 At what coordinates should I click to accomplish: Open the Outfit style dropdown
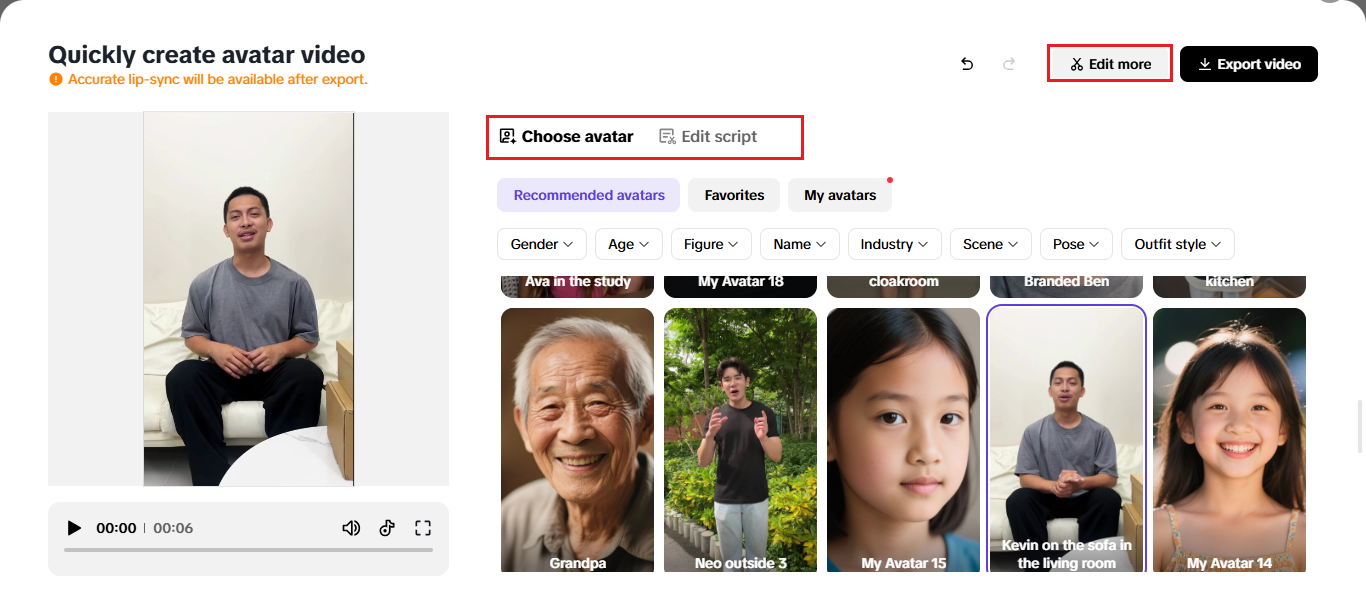coord(1177,244)
